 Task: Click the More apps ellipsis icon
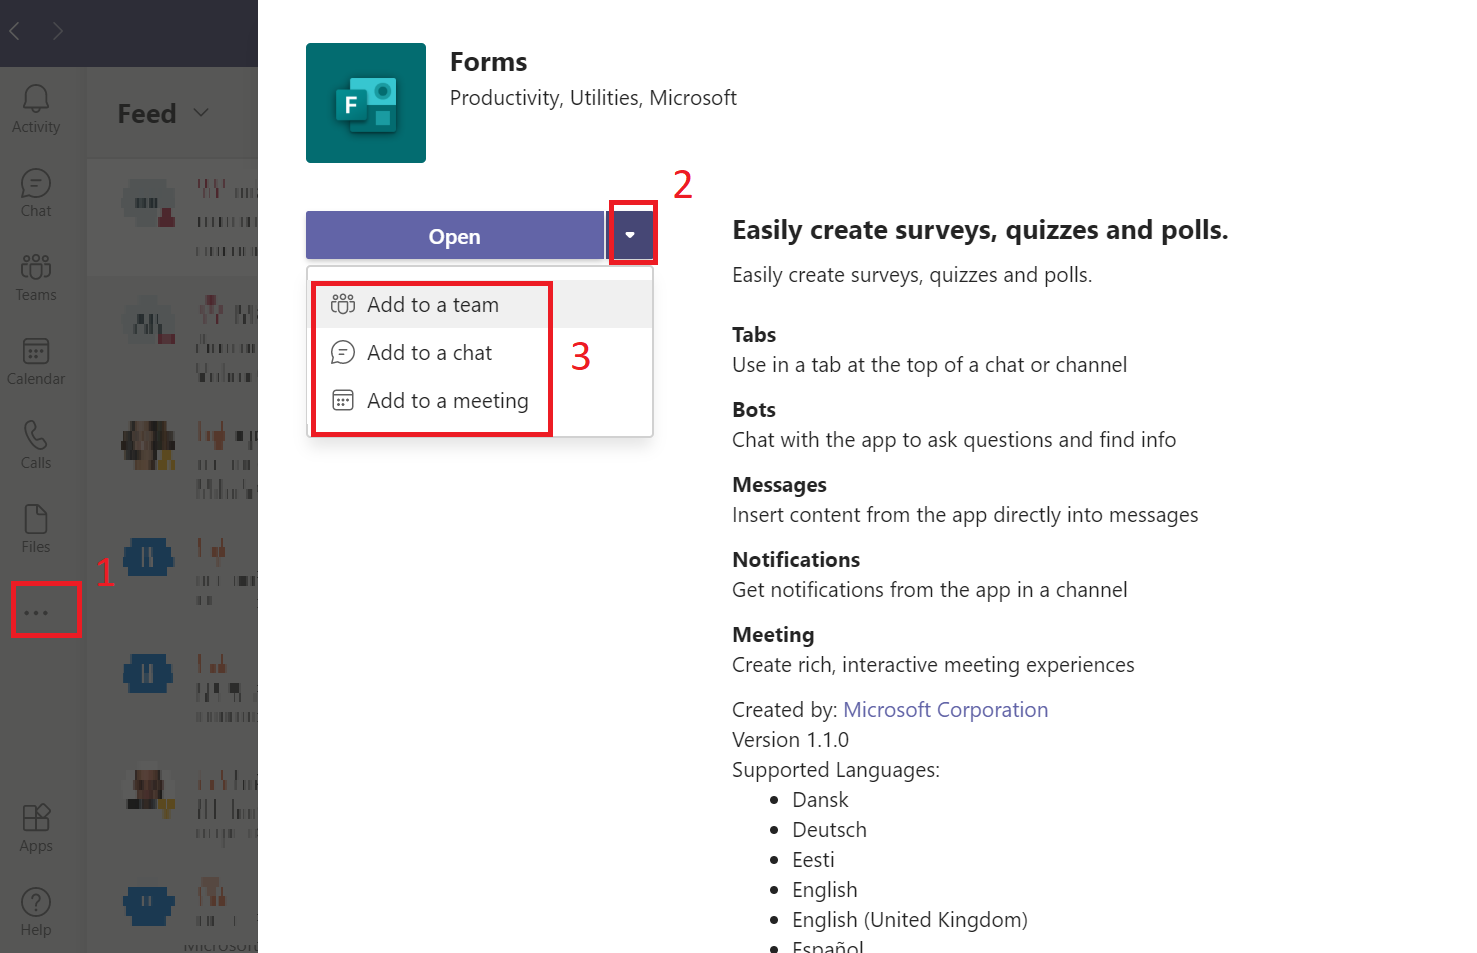36,612
